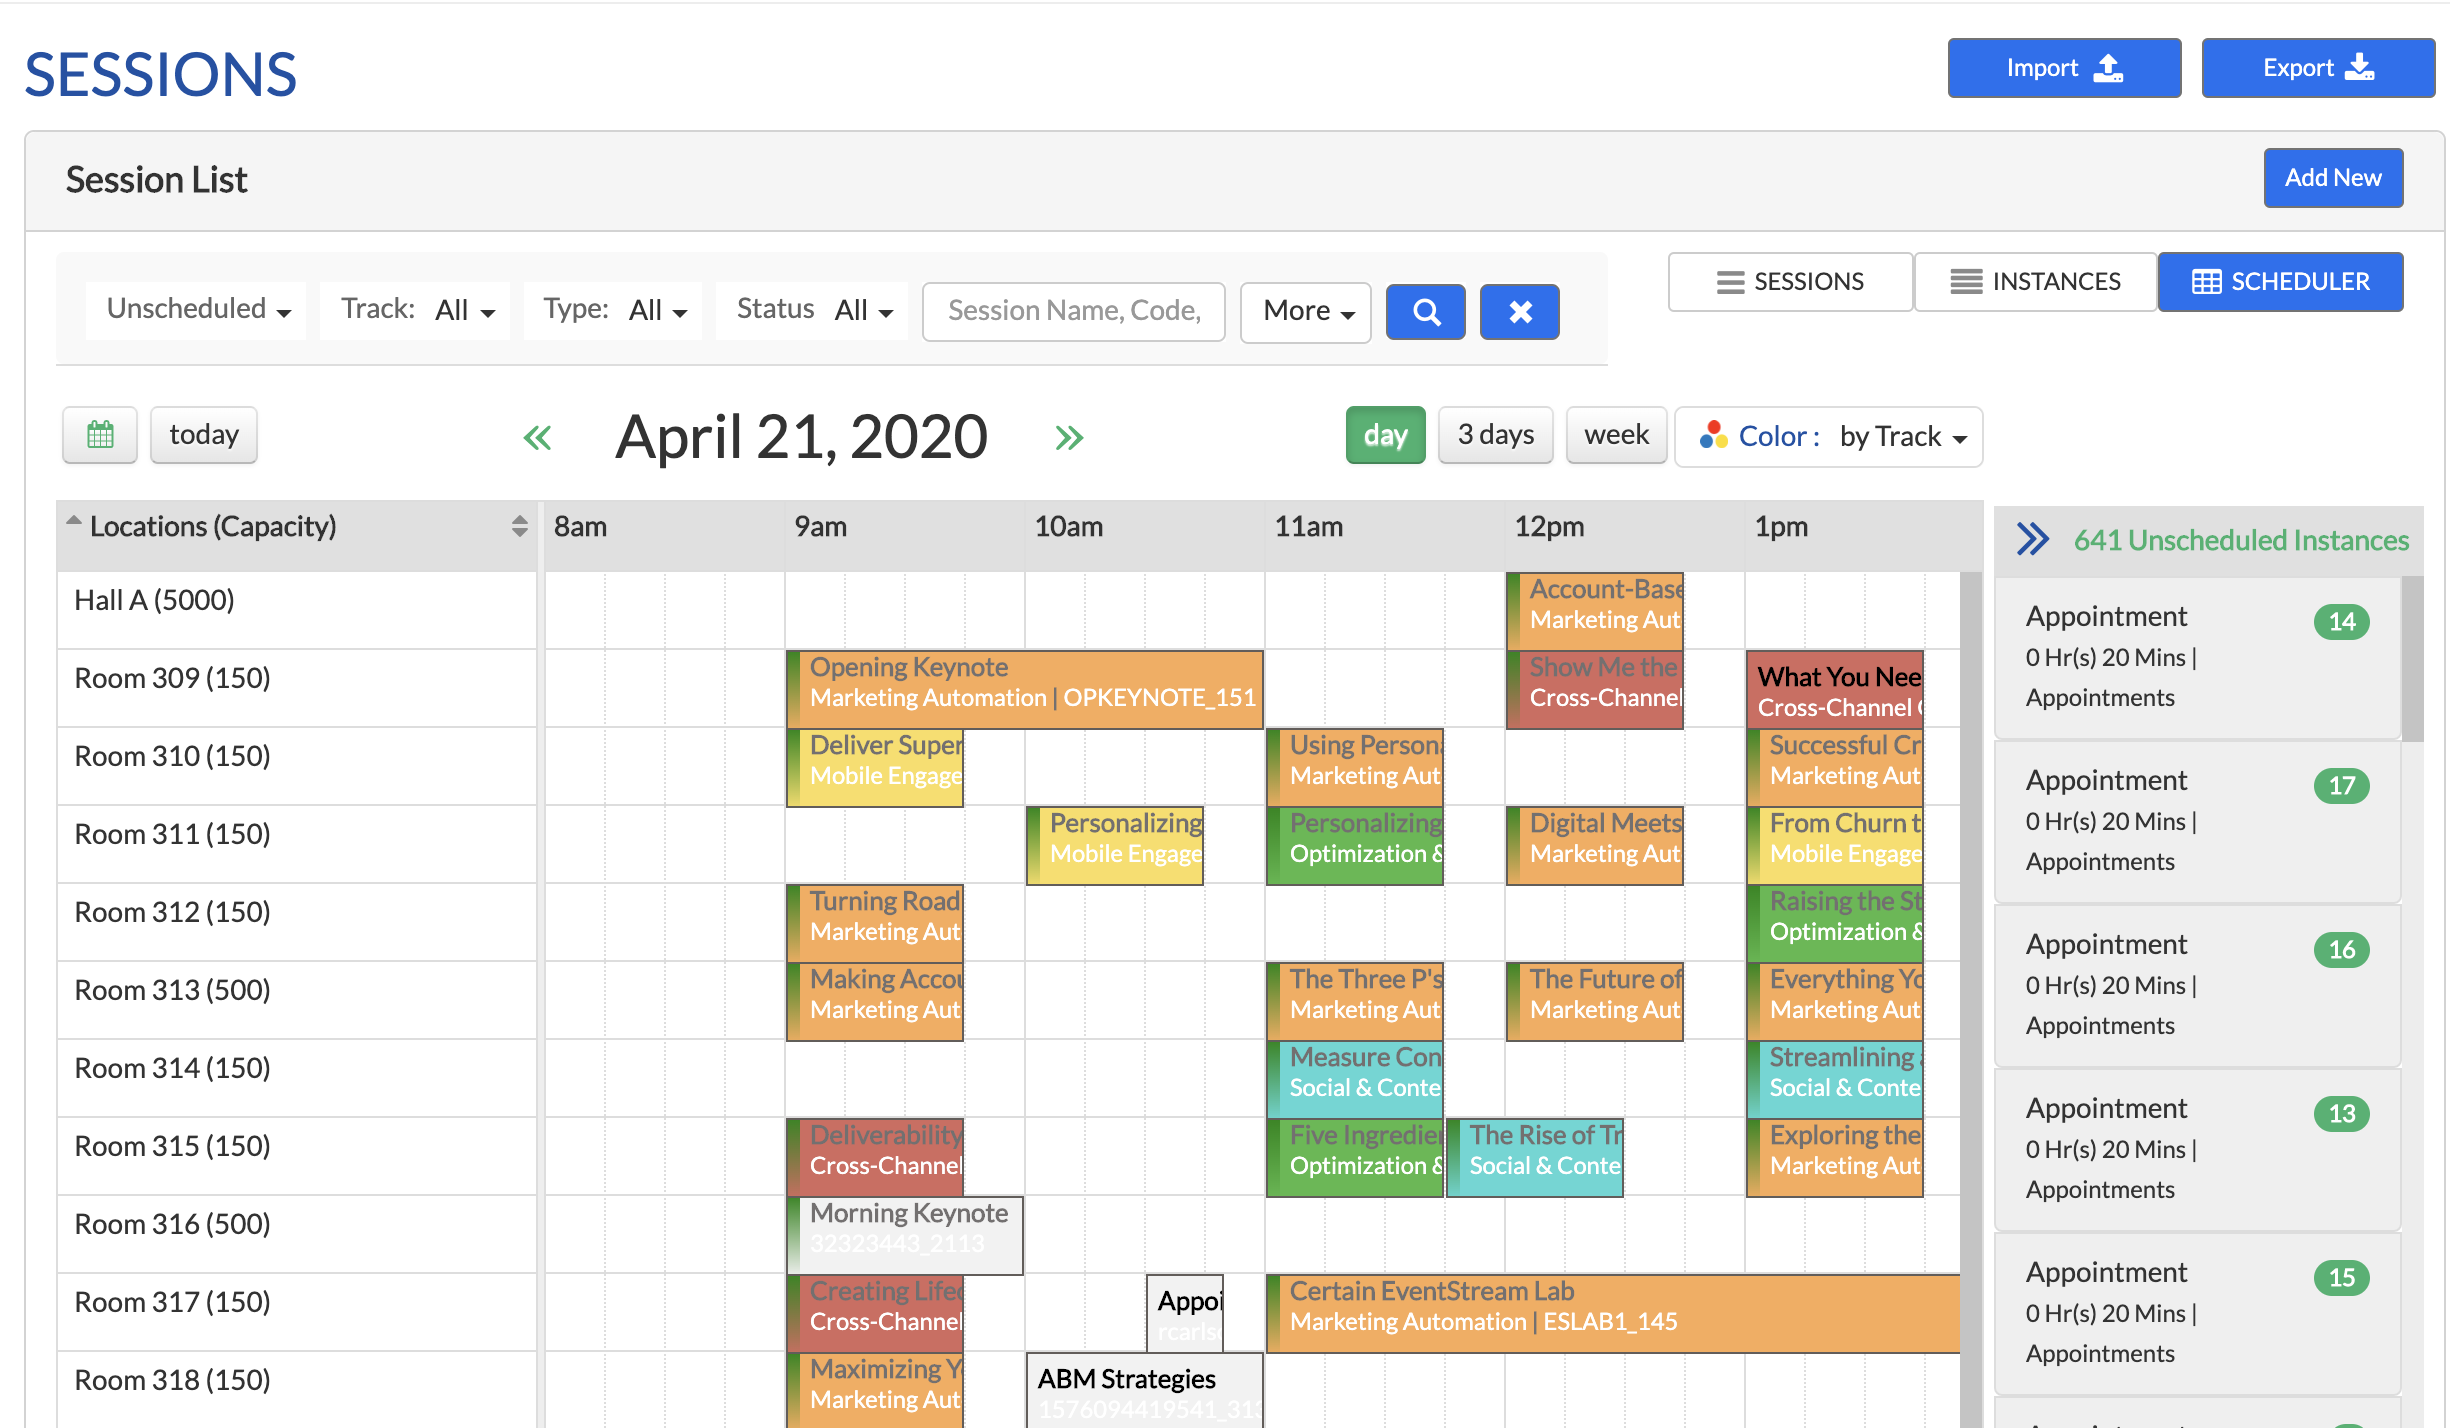Click the Add New button
The image size is (2450, 1428).
click(x=2333, y=178)
